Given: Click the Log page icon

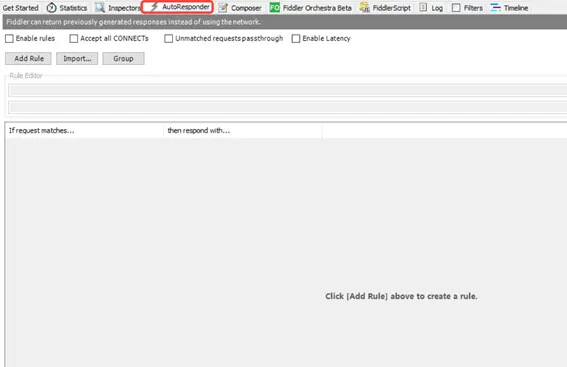Looking at the screenshot, I should (x=423, y=7).
